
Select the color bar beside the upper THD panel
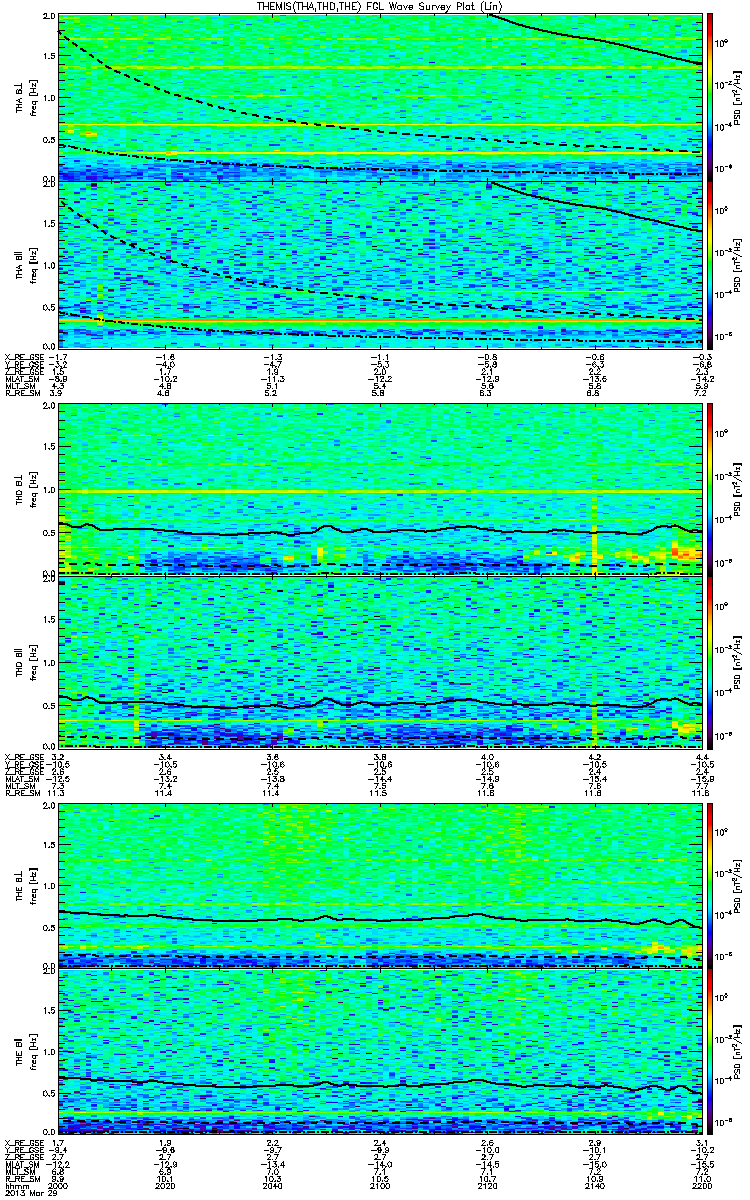710,489
